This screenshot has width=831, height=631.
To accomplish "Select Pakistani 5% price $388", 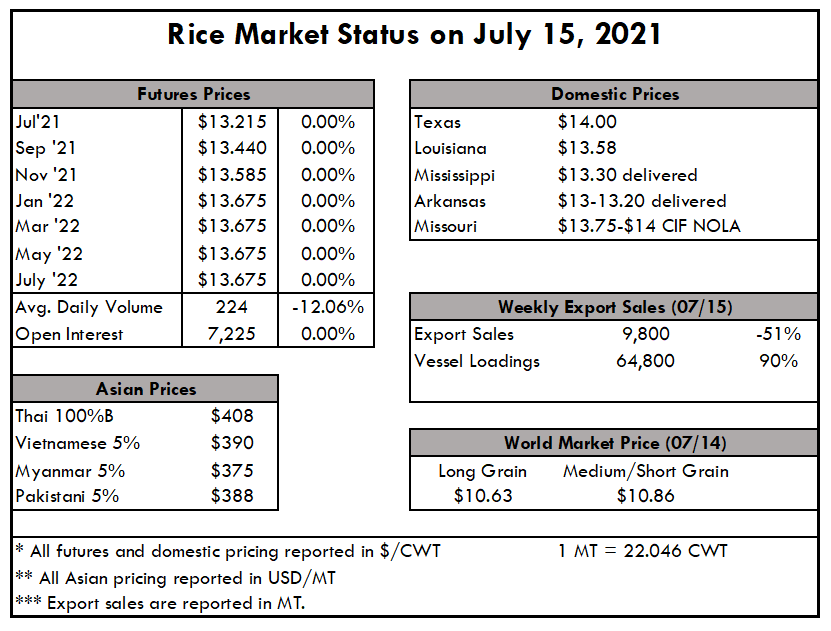I will click(x=232, y=496).
